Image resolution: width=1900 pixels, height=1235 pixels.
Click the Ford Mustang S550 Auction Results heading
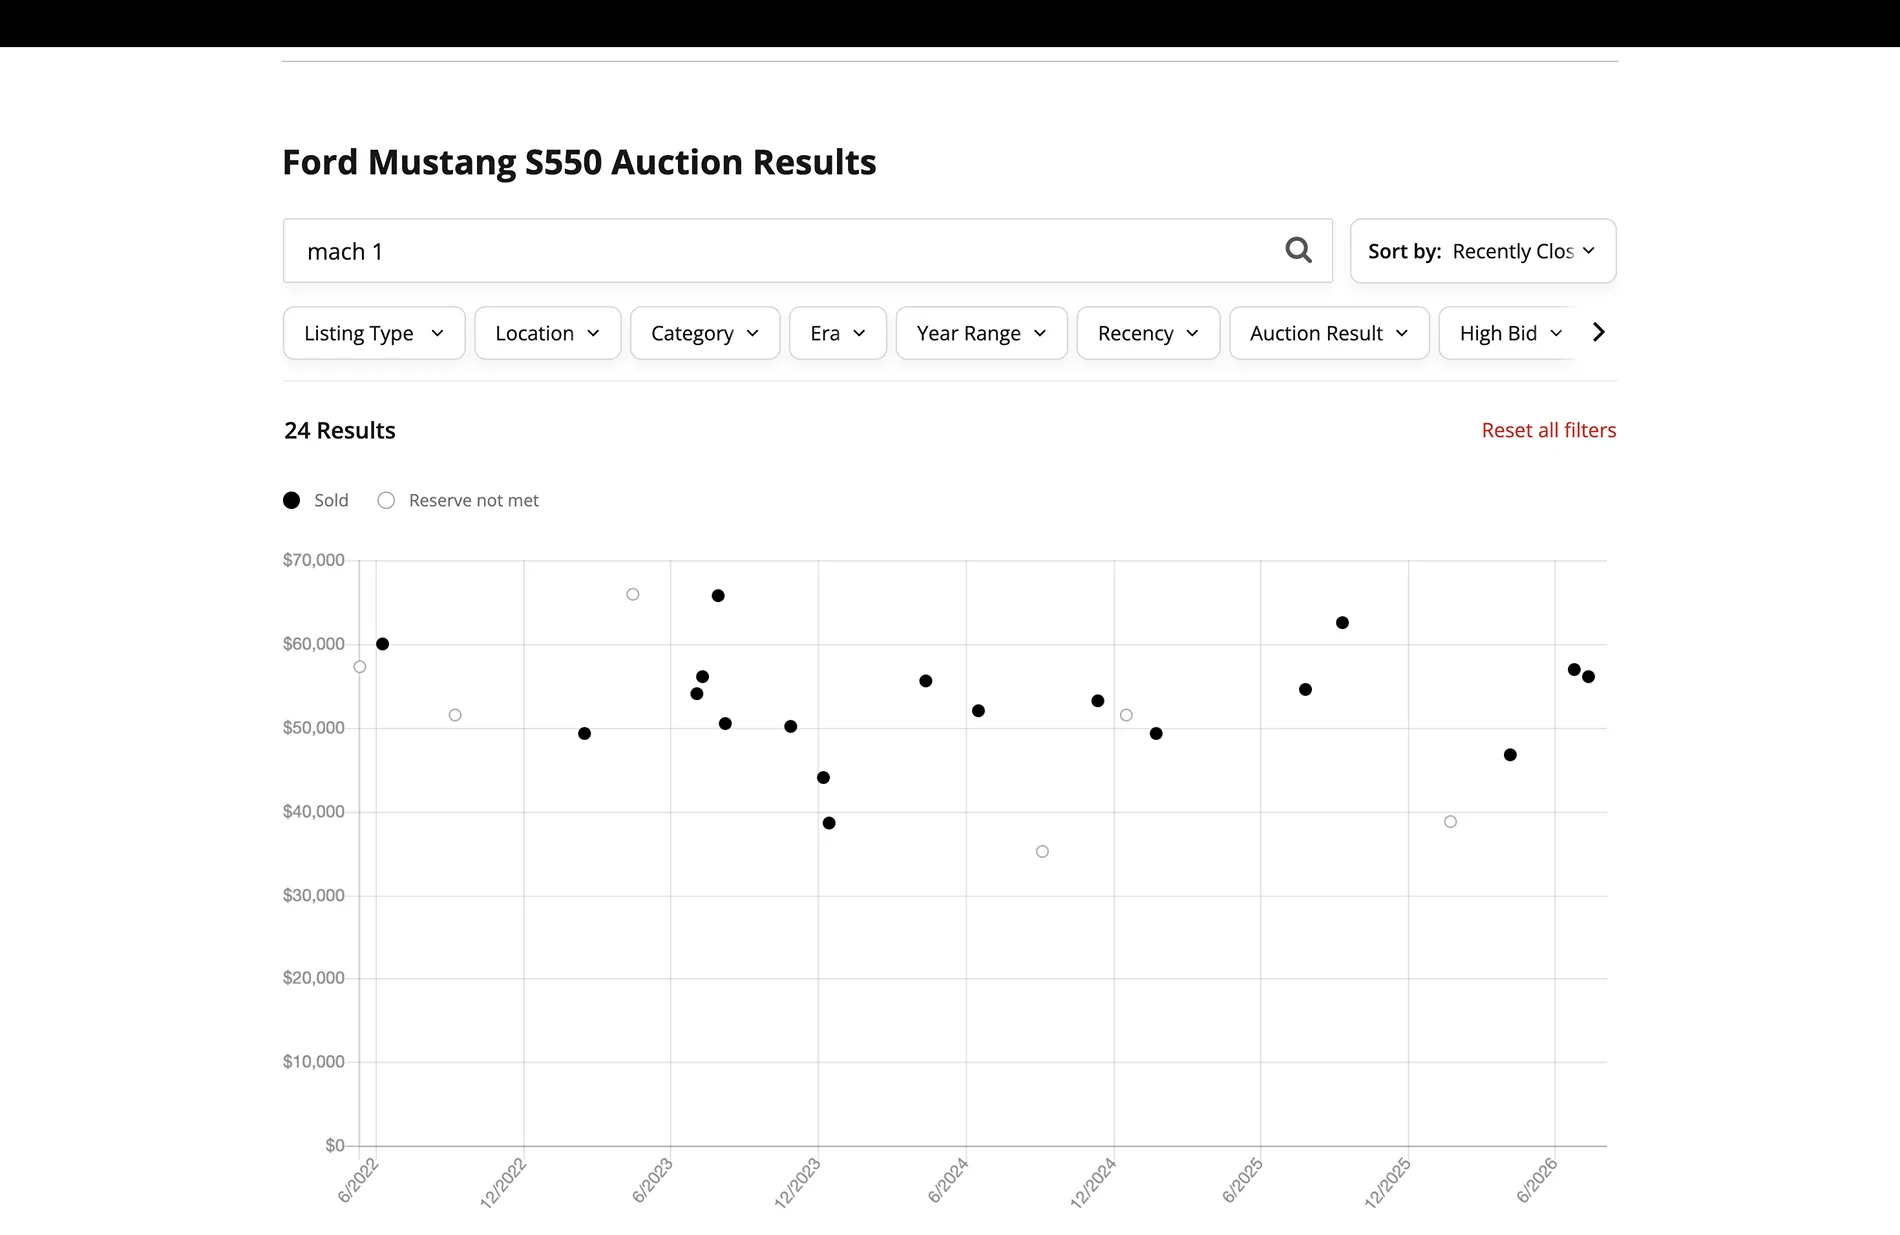pos(579,162)
